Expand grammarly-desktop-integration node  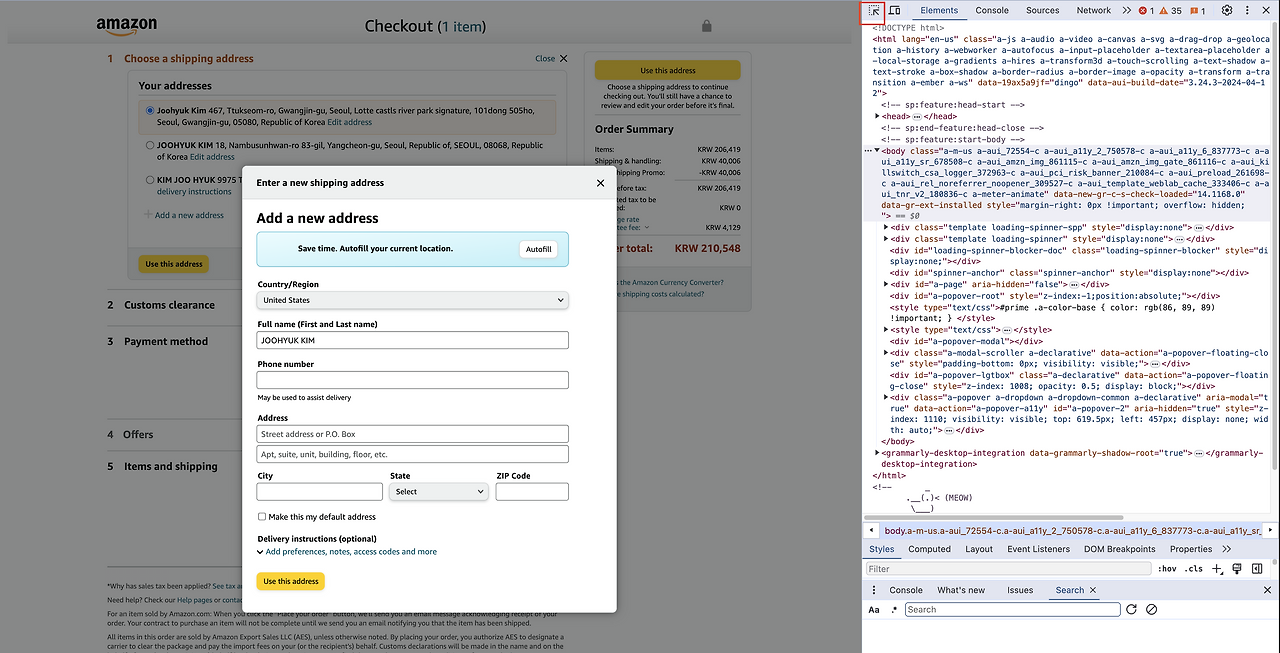click(878, 453)
